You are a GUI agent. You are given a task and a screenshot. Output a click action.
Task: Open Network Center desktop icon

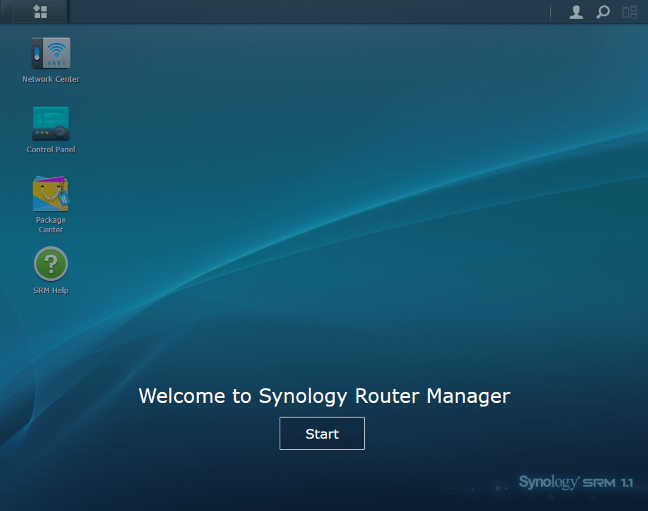coord(51,53)
